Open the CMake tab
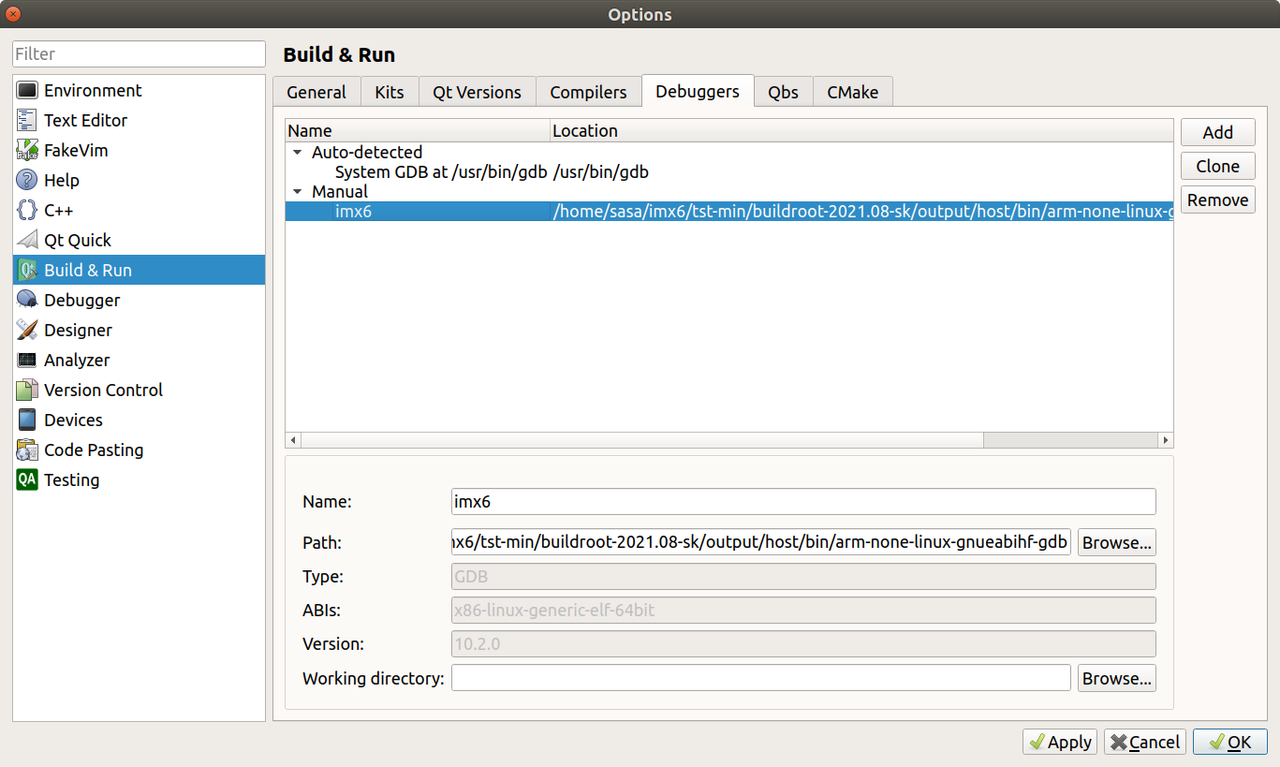Viewport: 1280px width, 767px height. [852, 92]
